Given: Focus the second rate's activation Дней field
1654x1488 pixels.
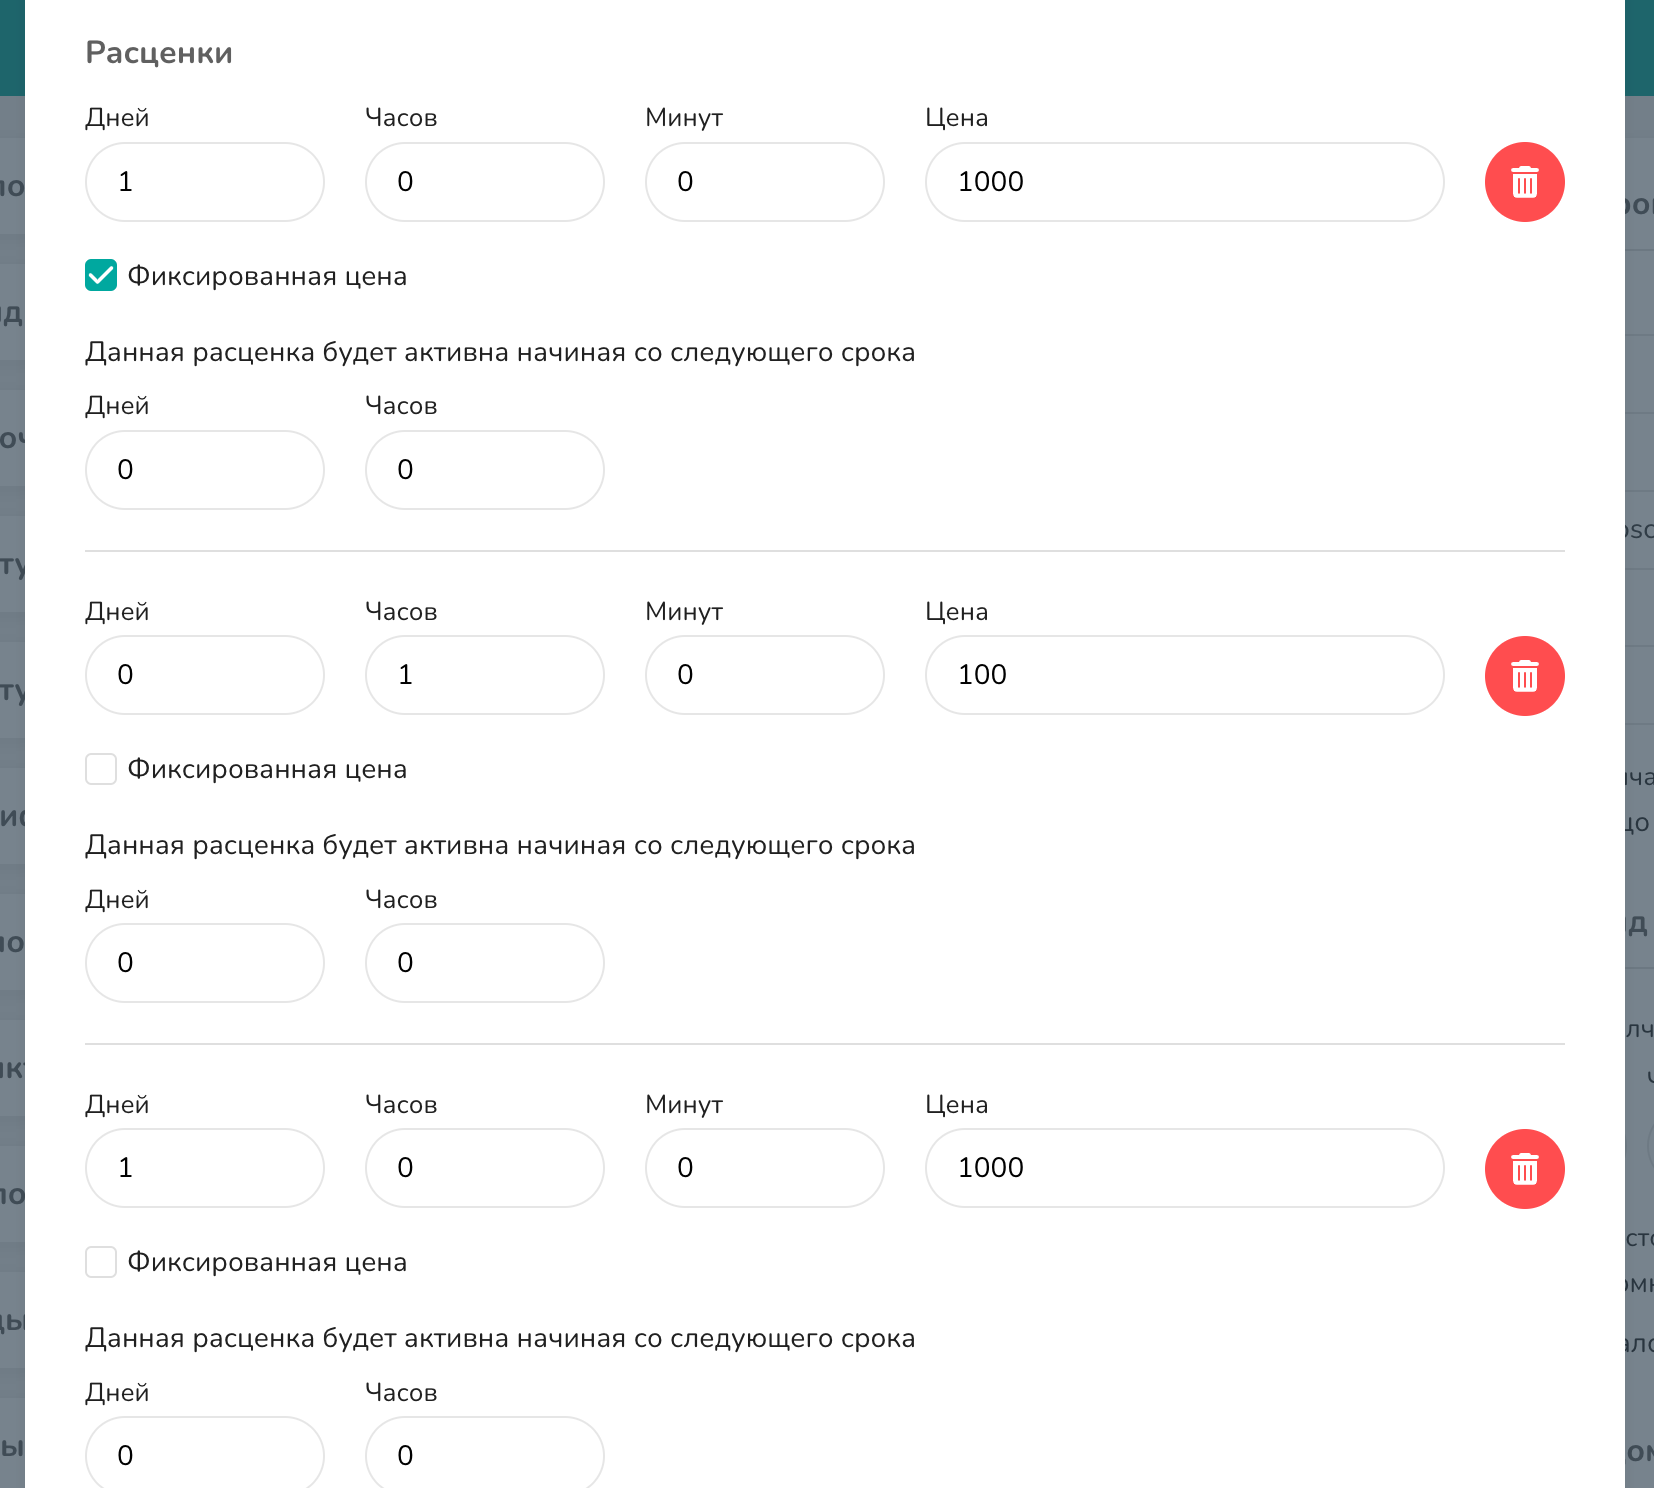Looking at the screenshot, I should [205, 963].
